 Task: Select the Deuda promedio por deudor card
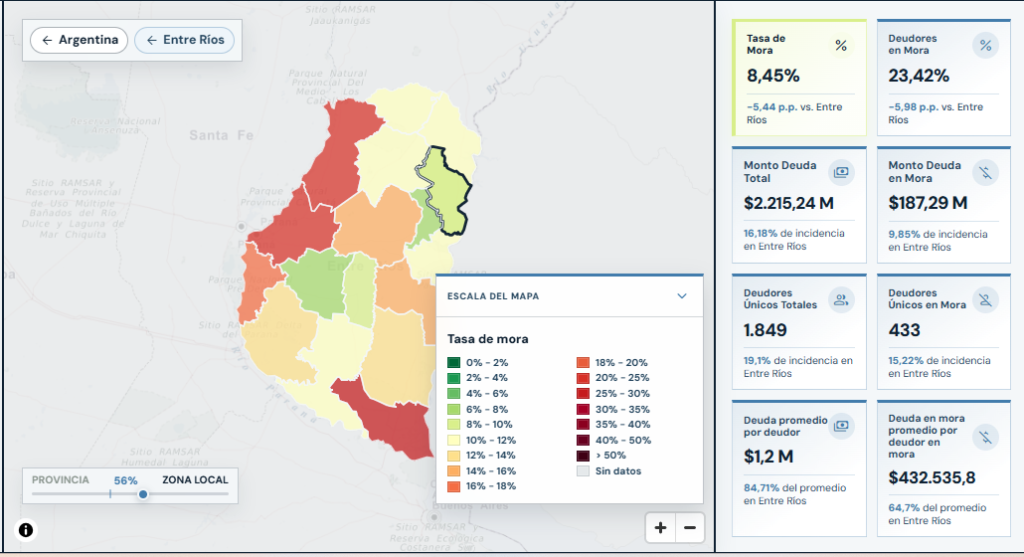799,468
